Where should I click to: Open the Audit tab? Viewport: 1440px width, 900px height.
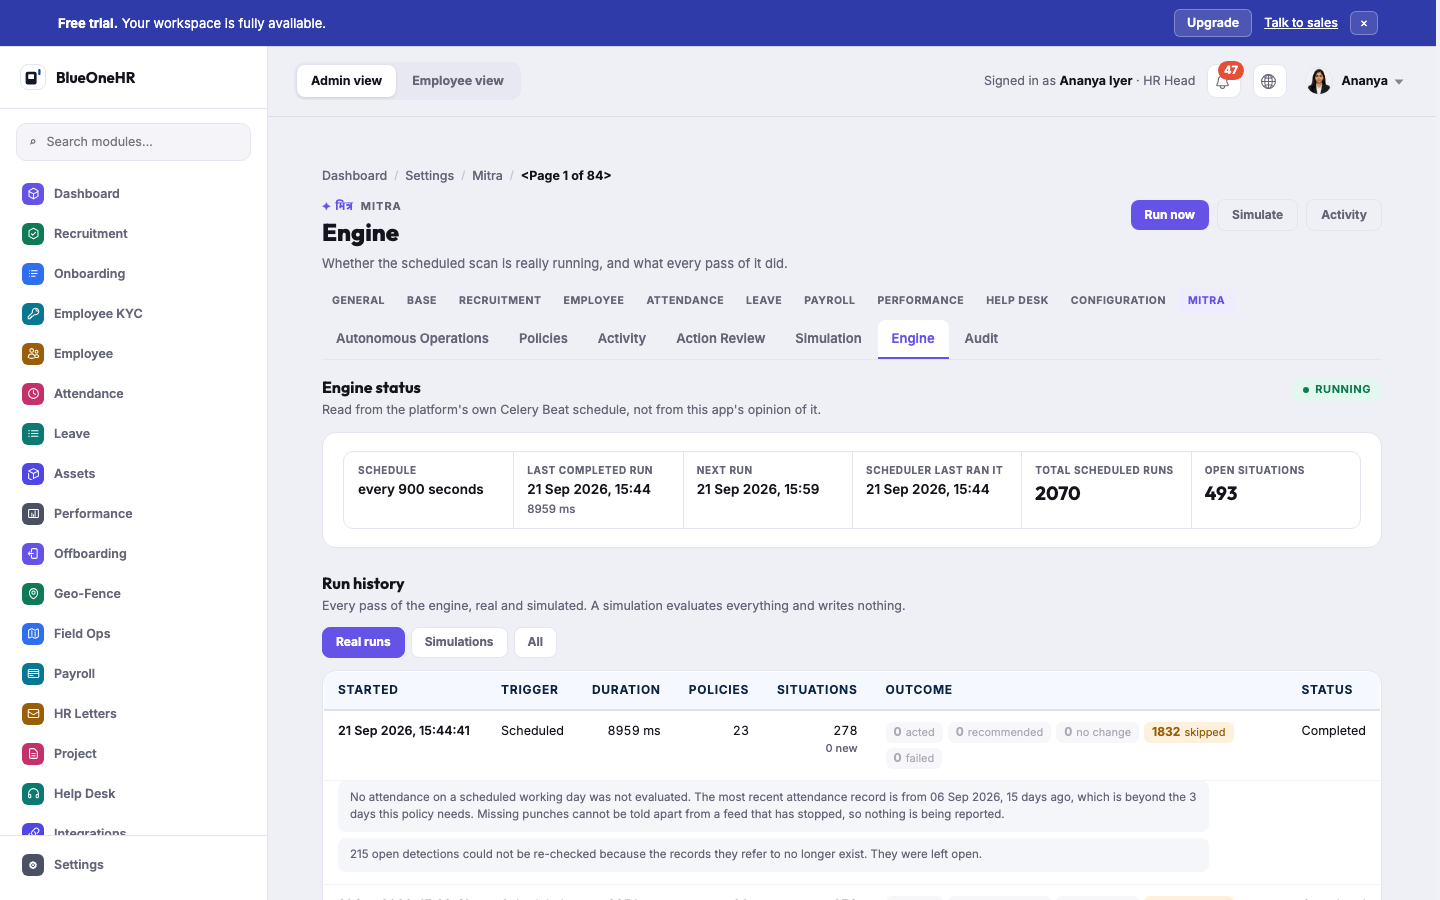pyautogui.click(x=981, y=338)
